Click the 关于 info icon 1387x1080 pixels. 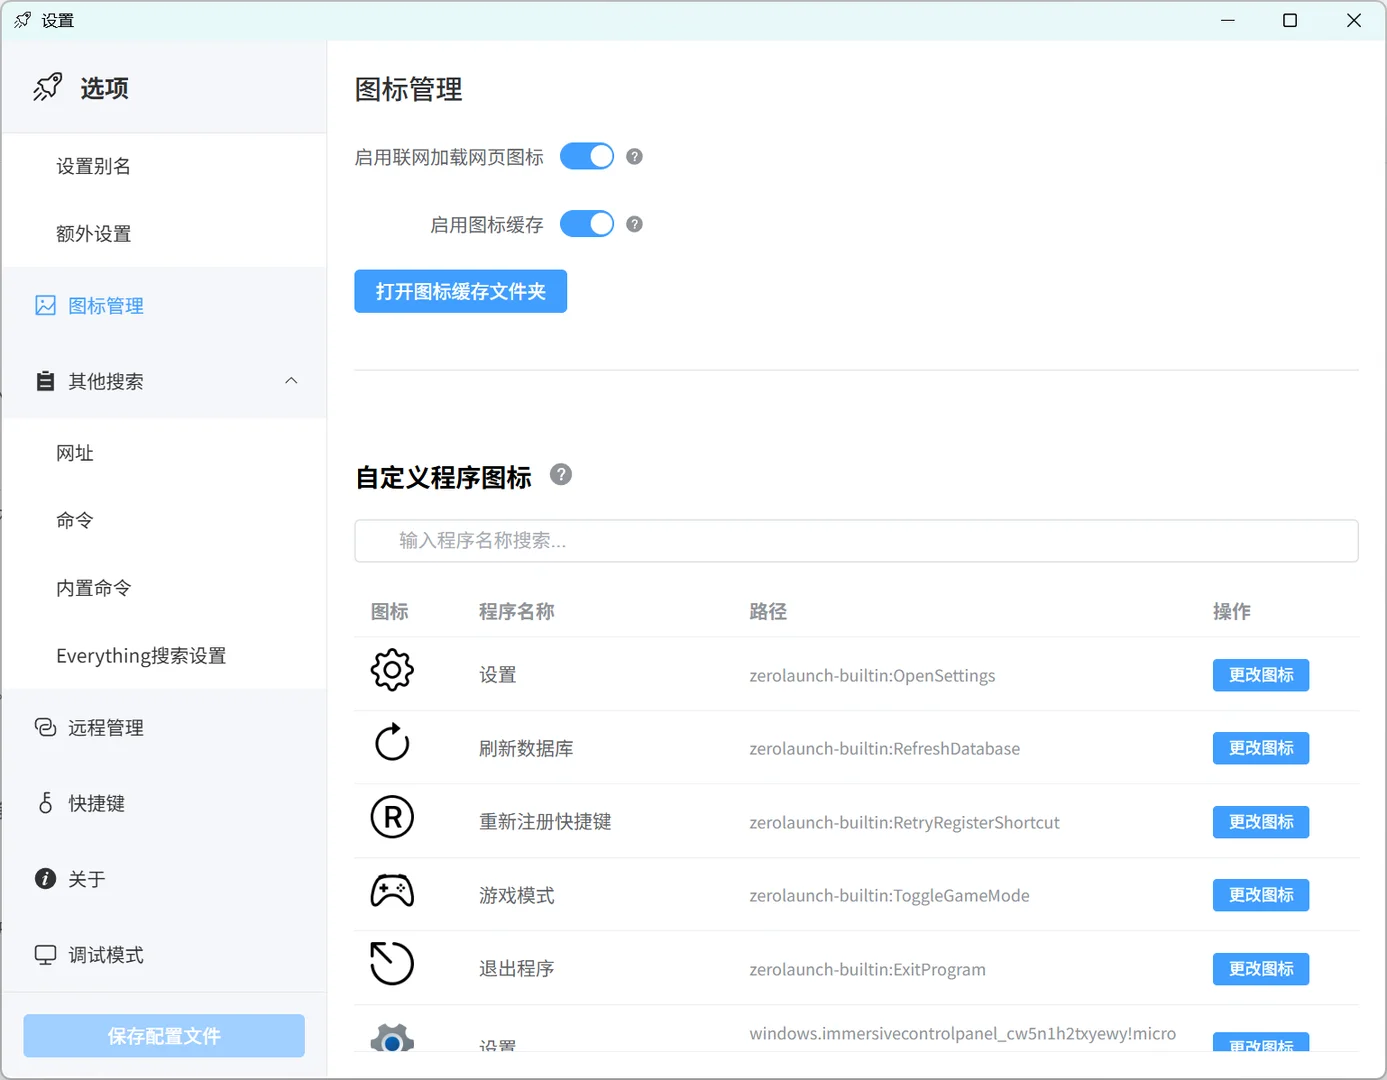pyautogui.click(x=45, y=878)
